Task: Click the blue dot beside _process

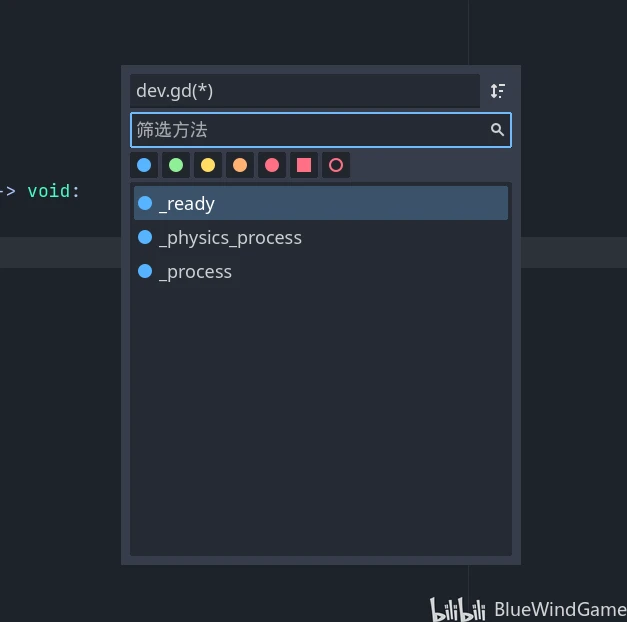Action: pos(145,271)
